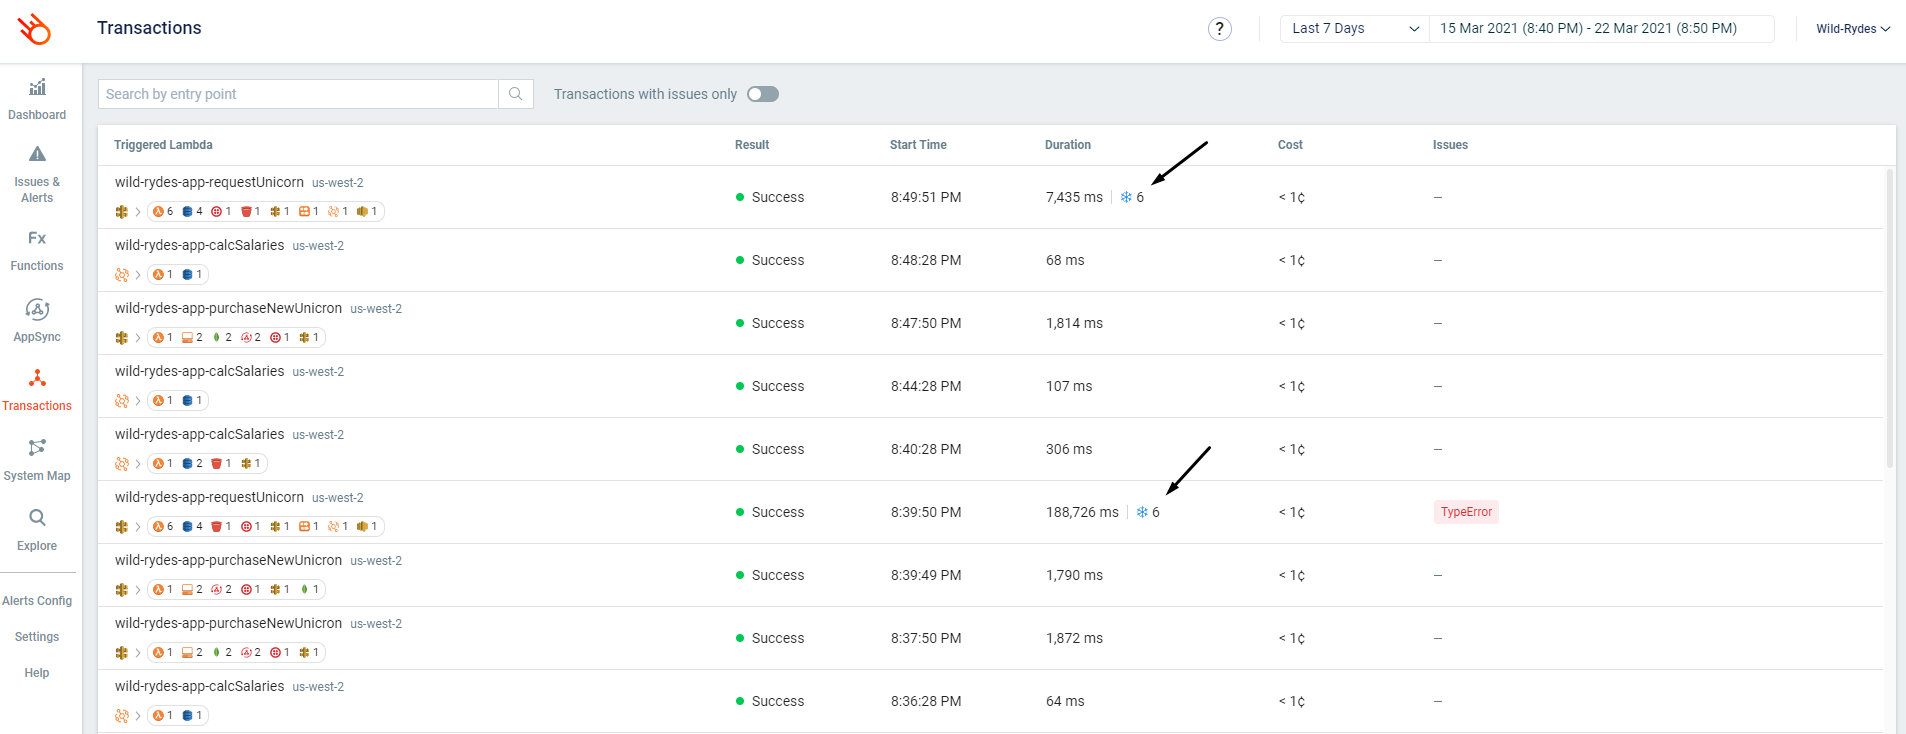The image size is (1906, 734).
Task: Focus the Search by entry point field
Action: coord(298,94)
